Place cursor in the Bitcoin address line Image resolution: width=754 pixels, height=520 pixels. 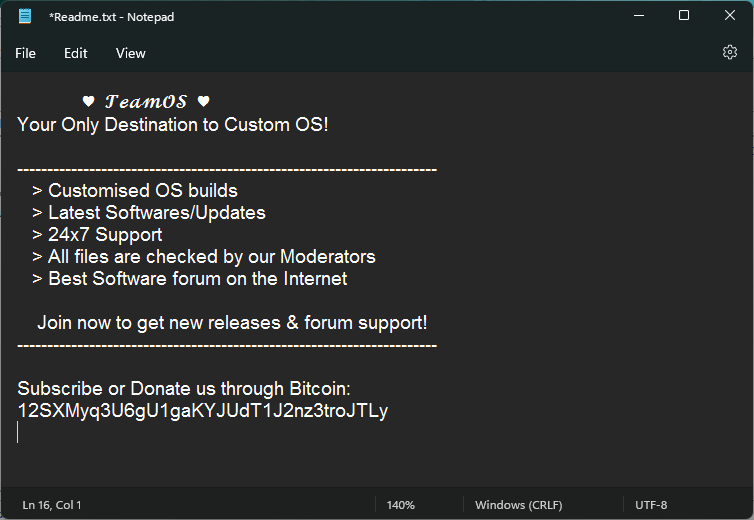203,411
